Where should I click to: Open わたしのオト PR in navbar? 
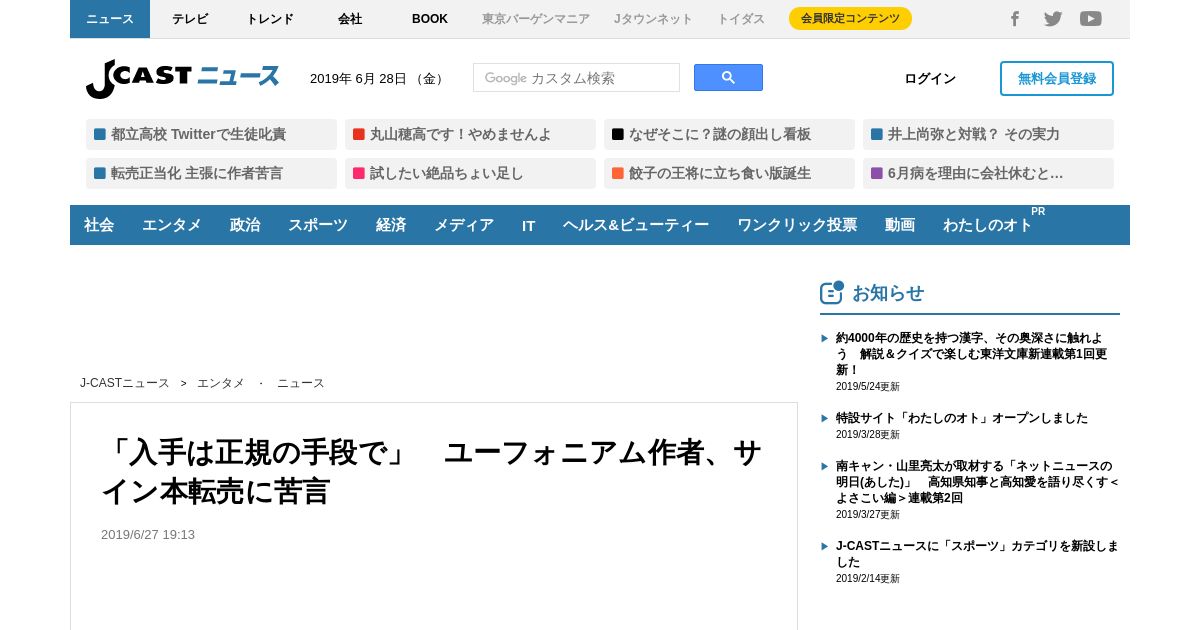point(988,225)
